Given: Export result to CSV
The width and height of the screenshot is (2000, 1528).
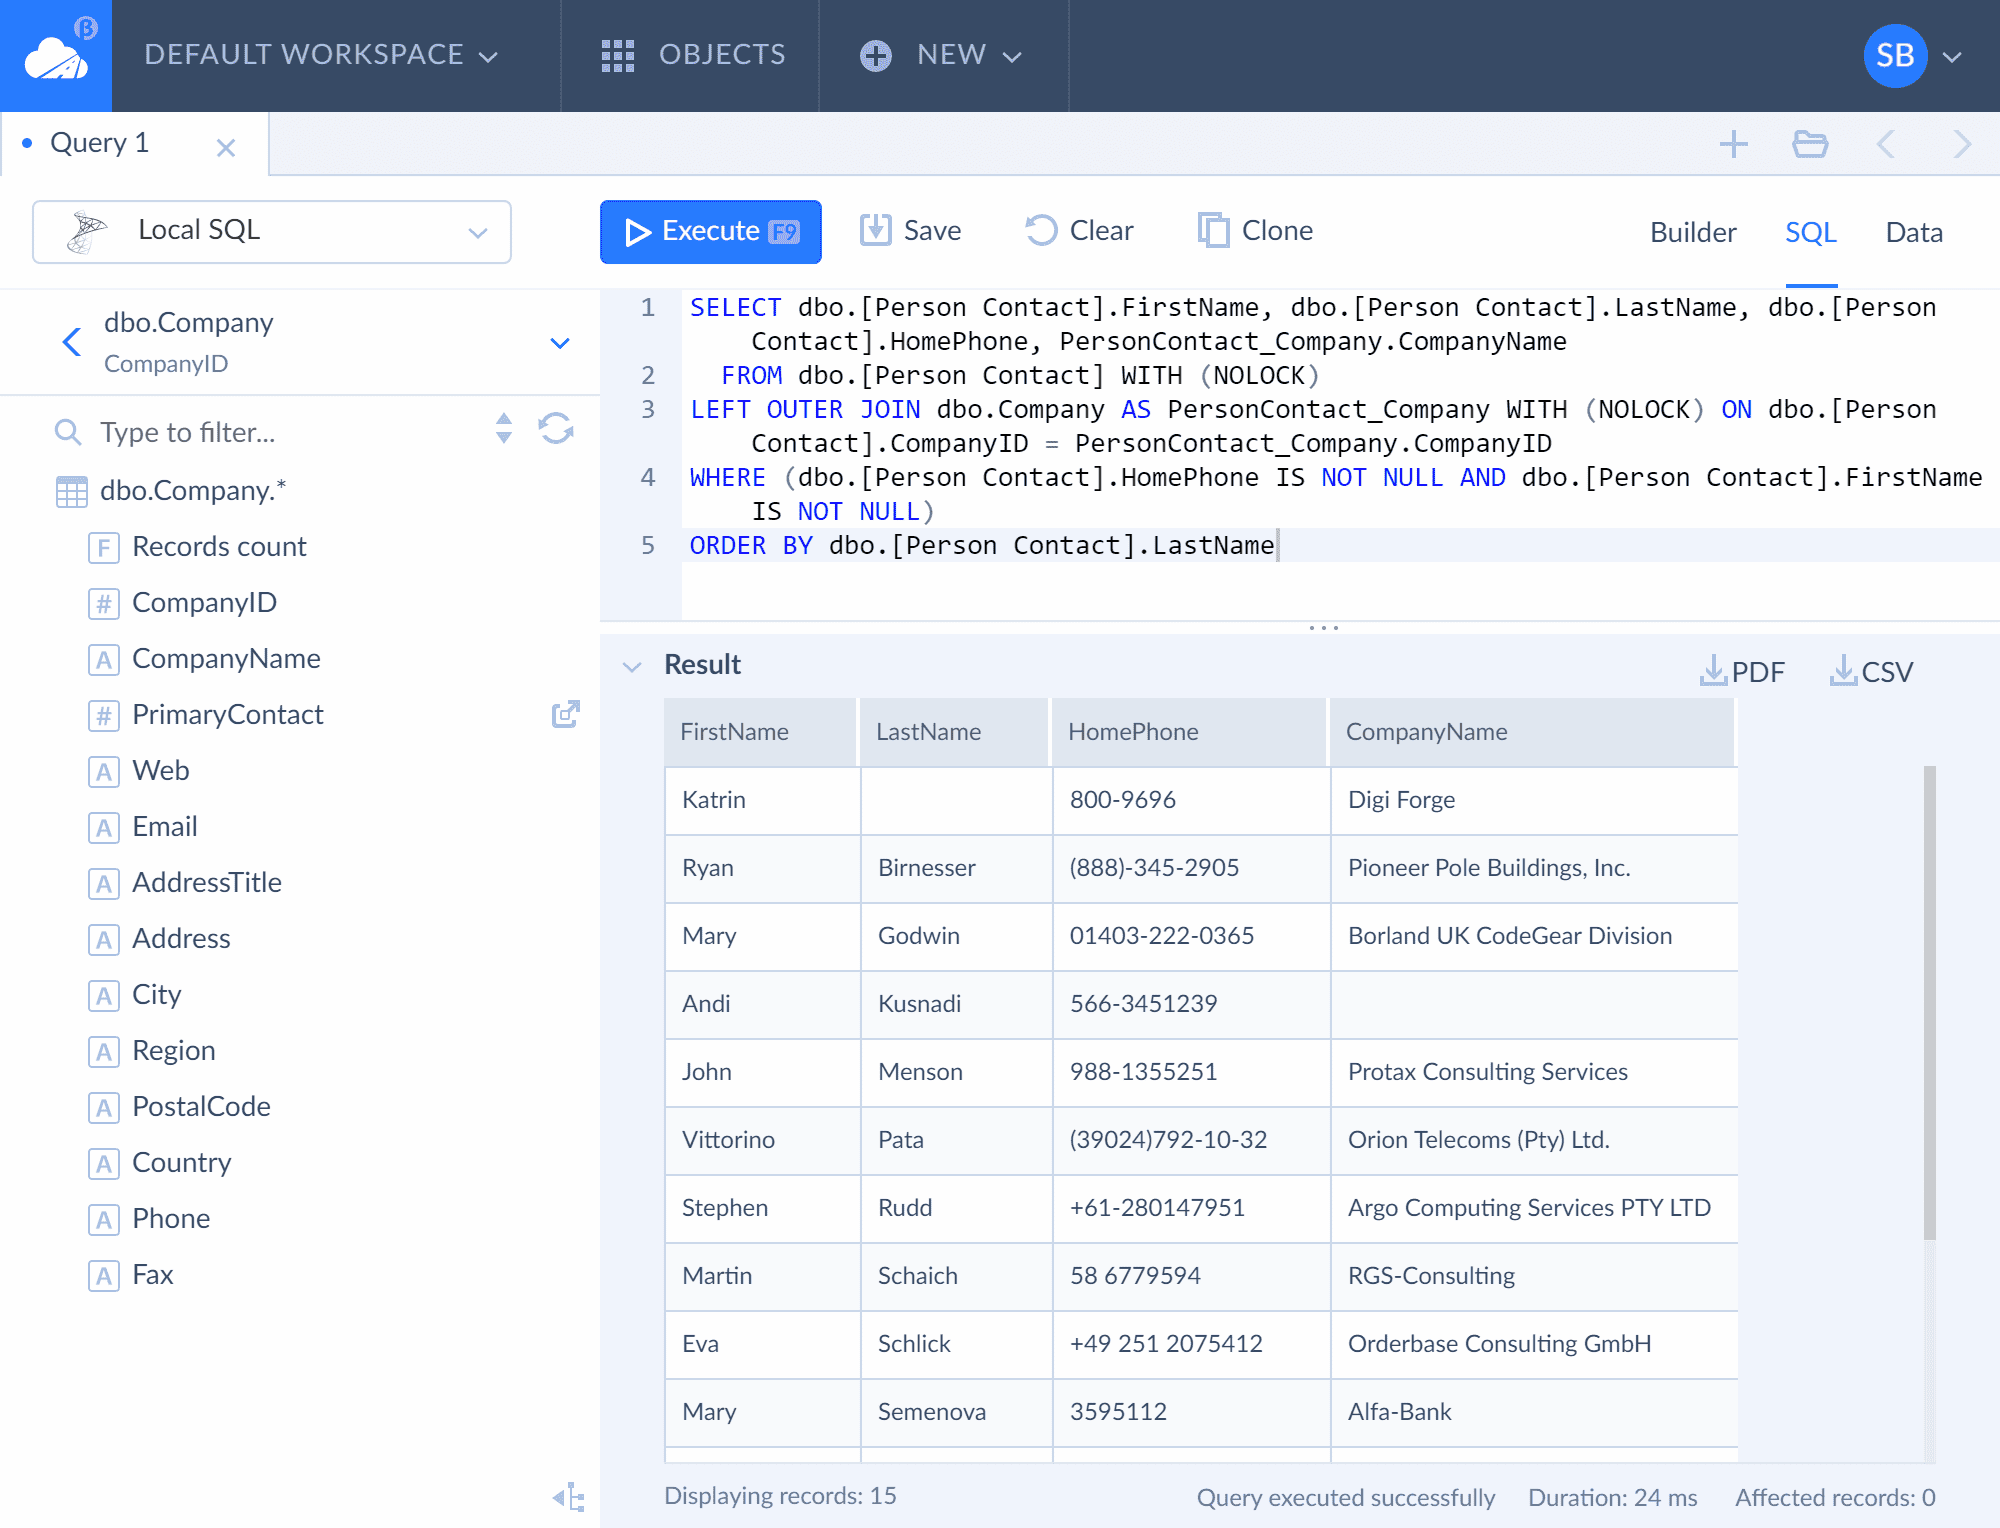Looking at the screenshot, I should (1872, 671).
